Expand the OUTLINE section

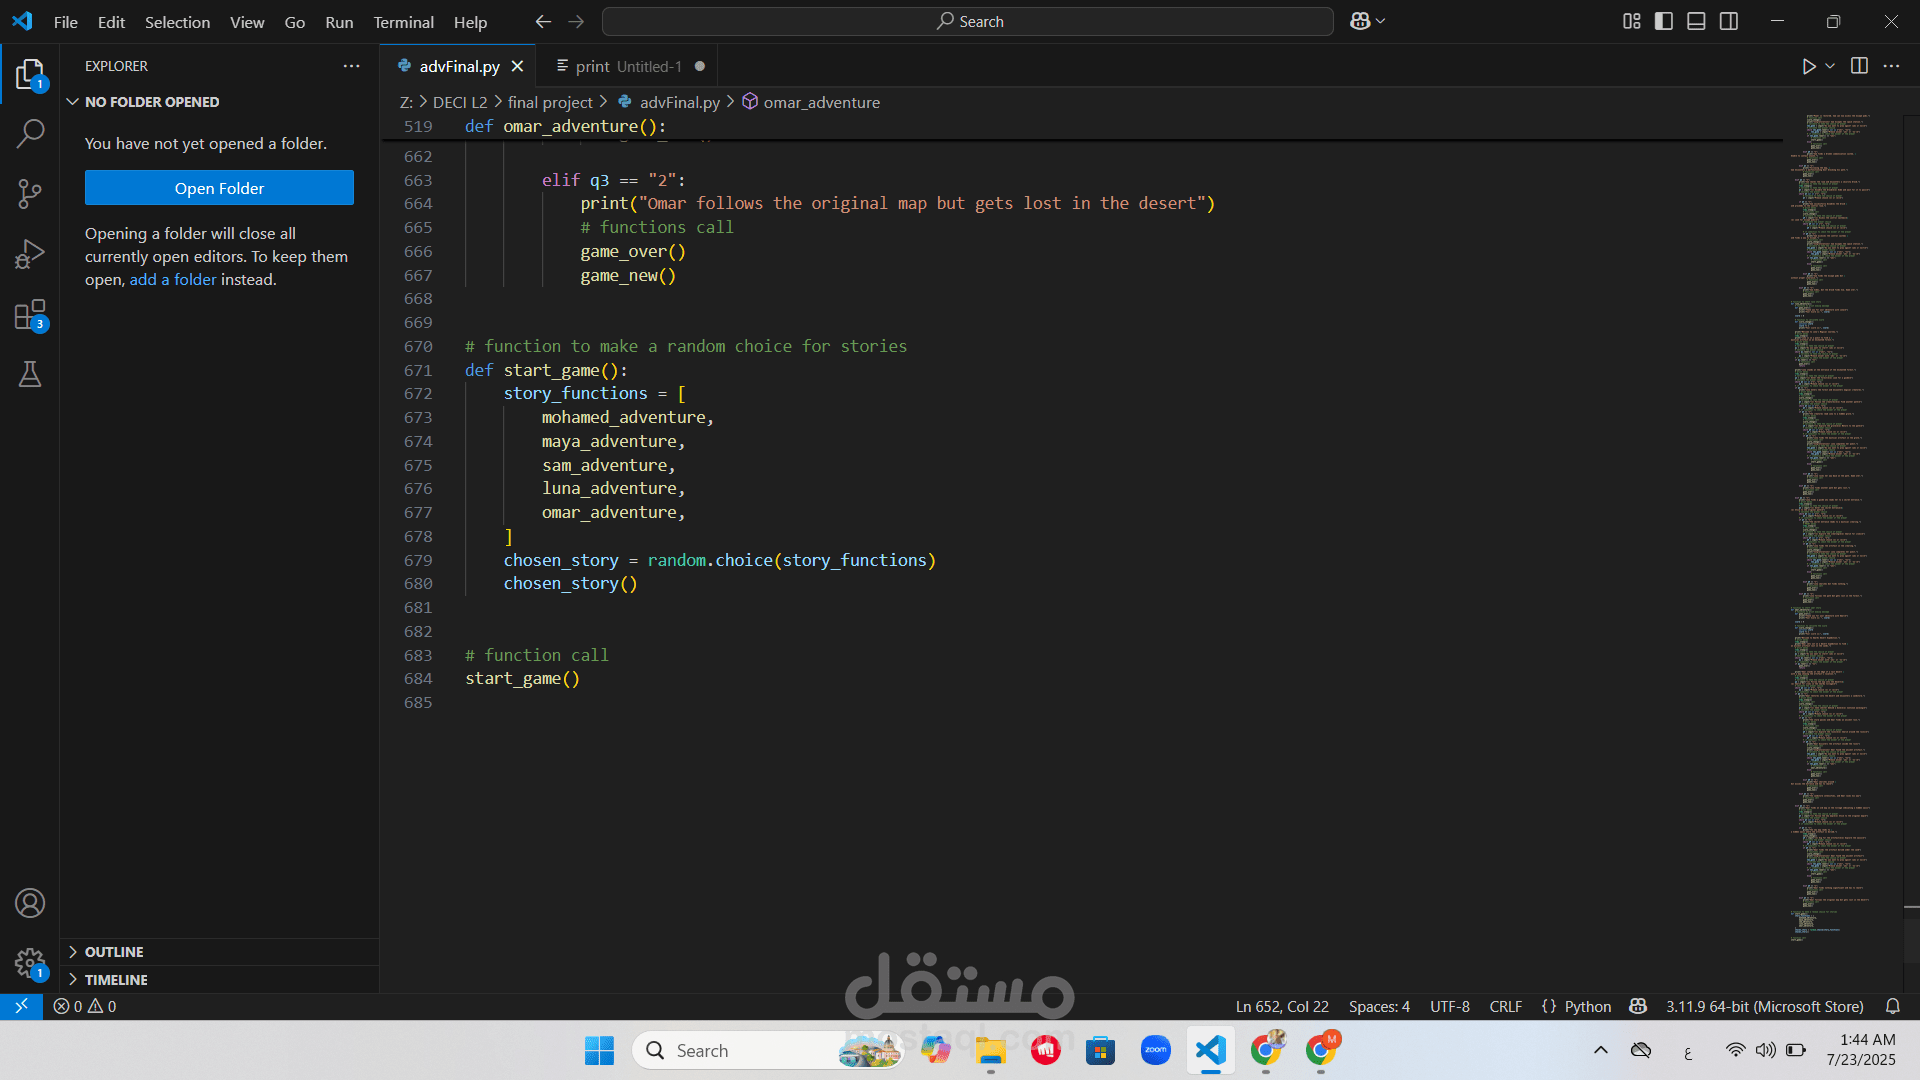[x=114, y=952]
